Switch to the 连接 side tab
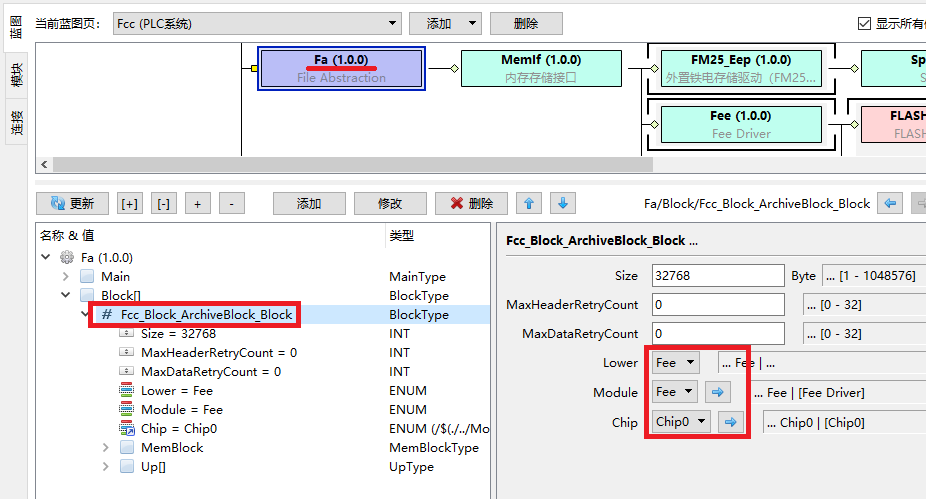Viewport: 926px width, 499px height. click(17, 122)
